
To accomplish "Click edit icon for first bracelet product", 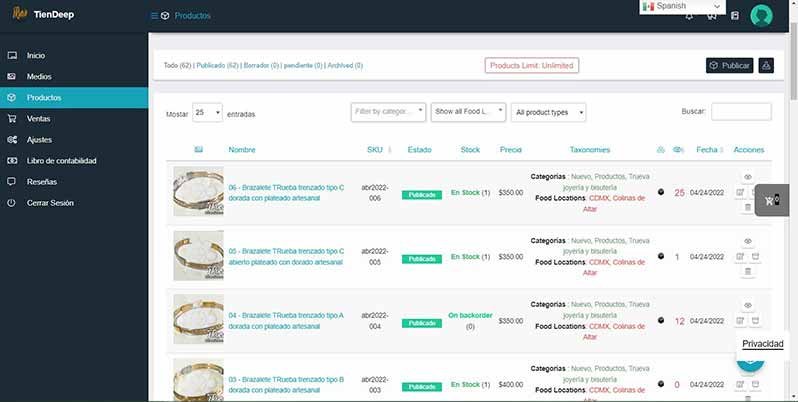I will [740, 191].
